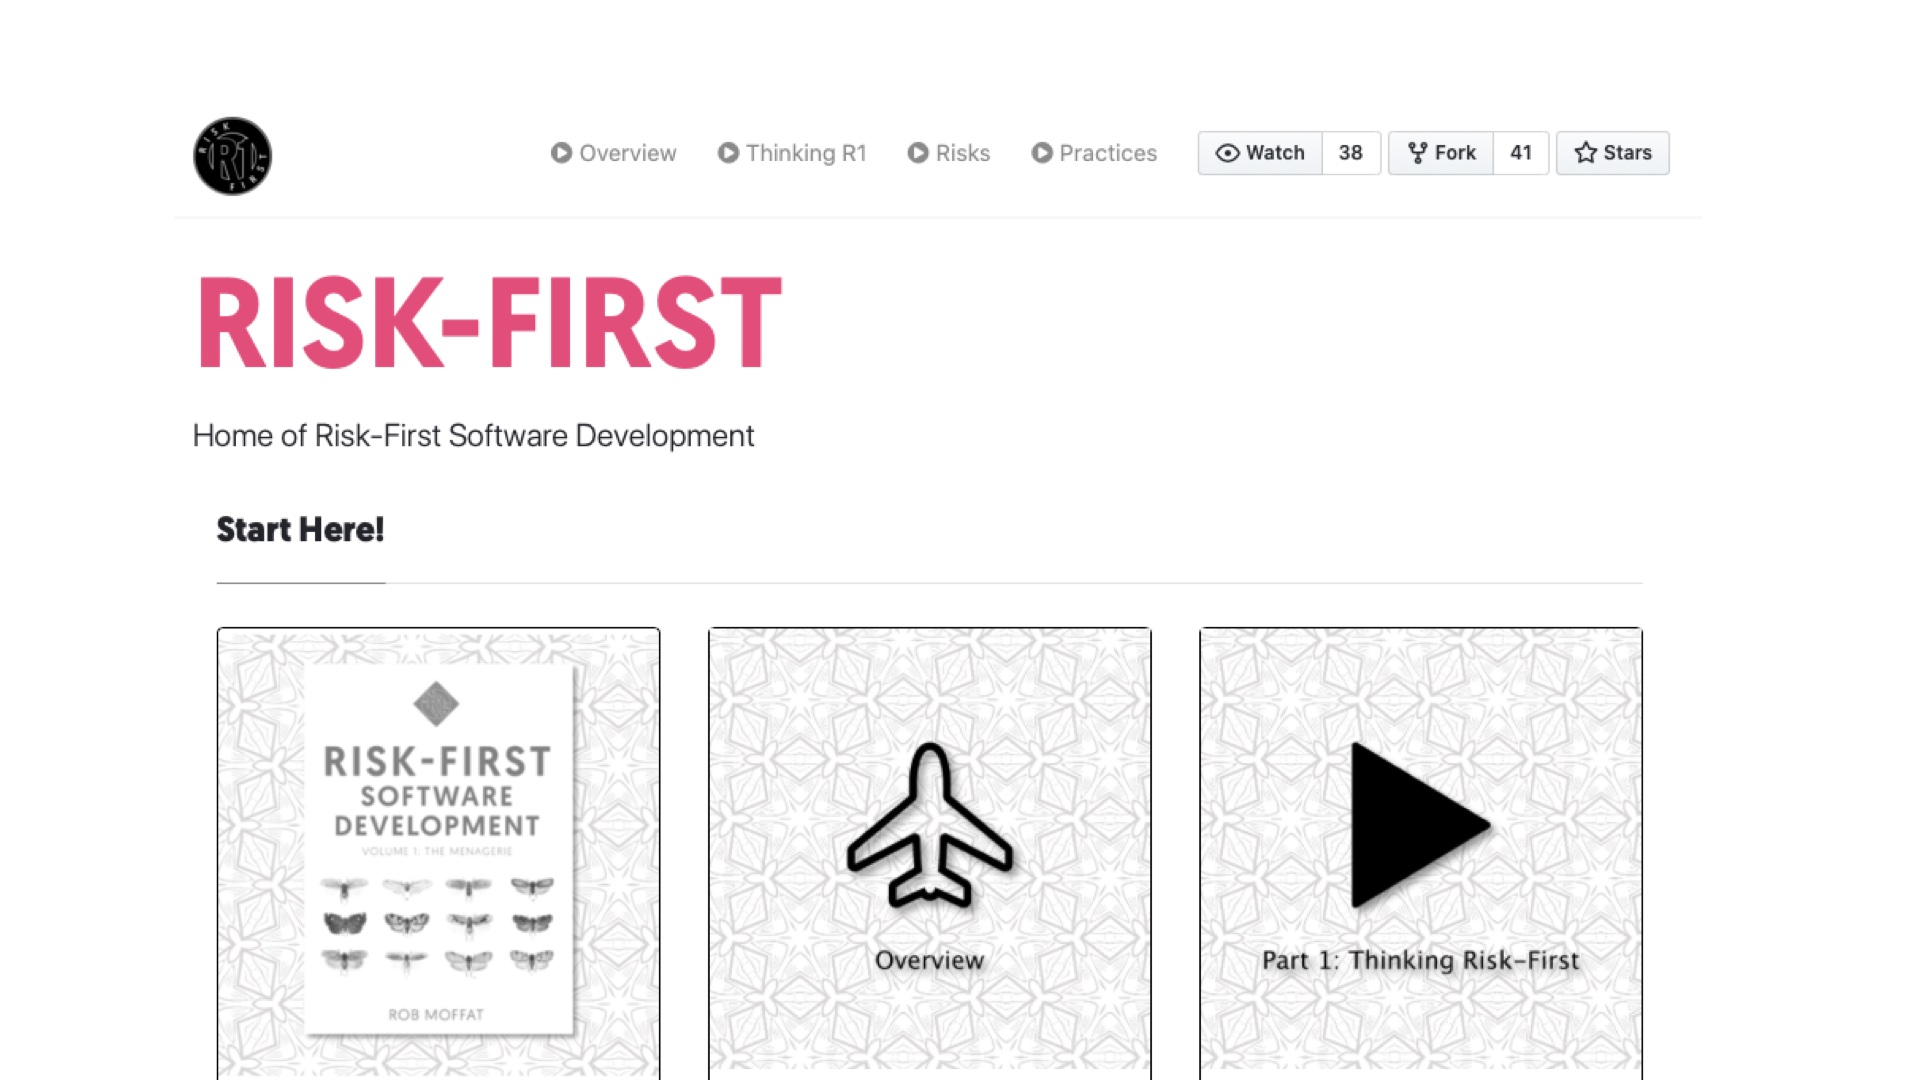Click the play icon beside Thinking R1

pyautogui.click(x=728, y=153)
